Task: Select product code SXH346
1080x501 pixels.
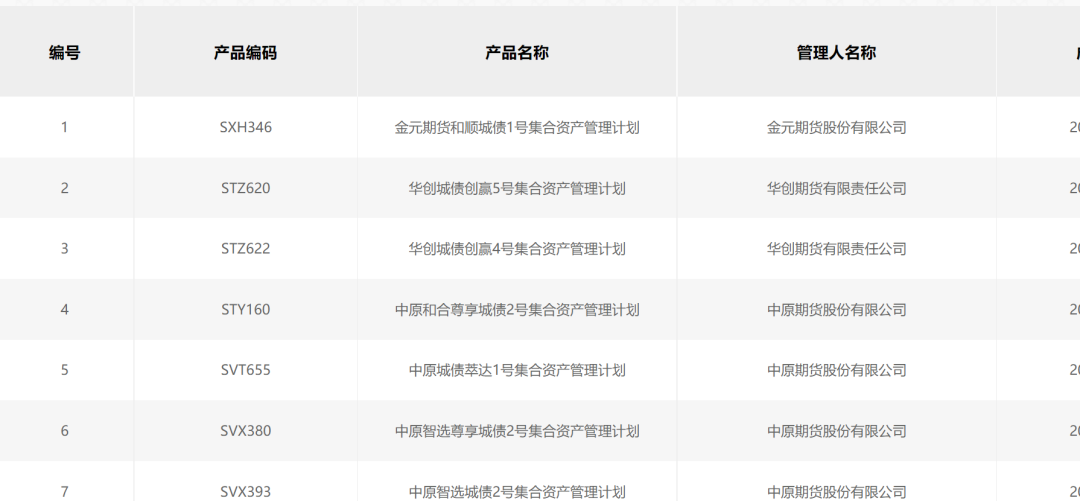Action: 245,127
